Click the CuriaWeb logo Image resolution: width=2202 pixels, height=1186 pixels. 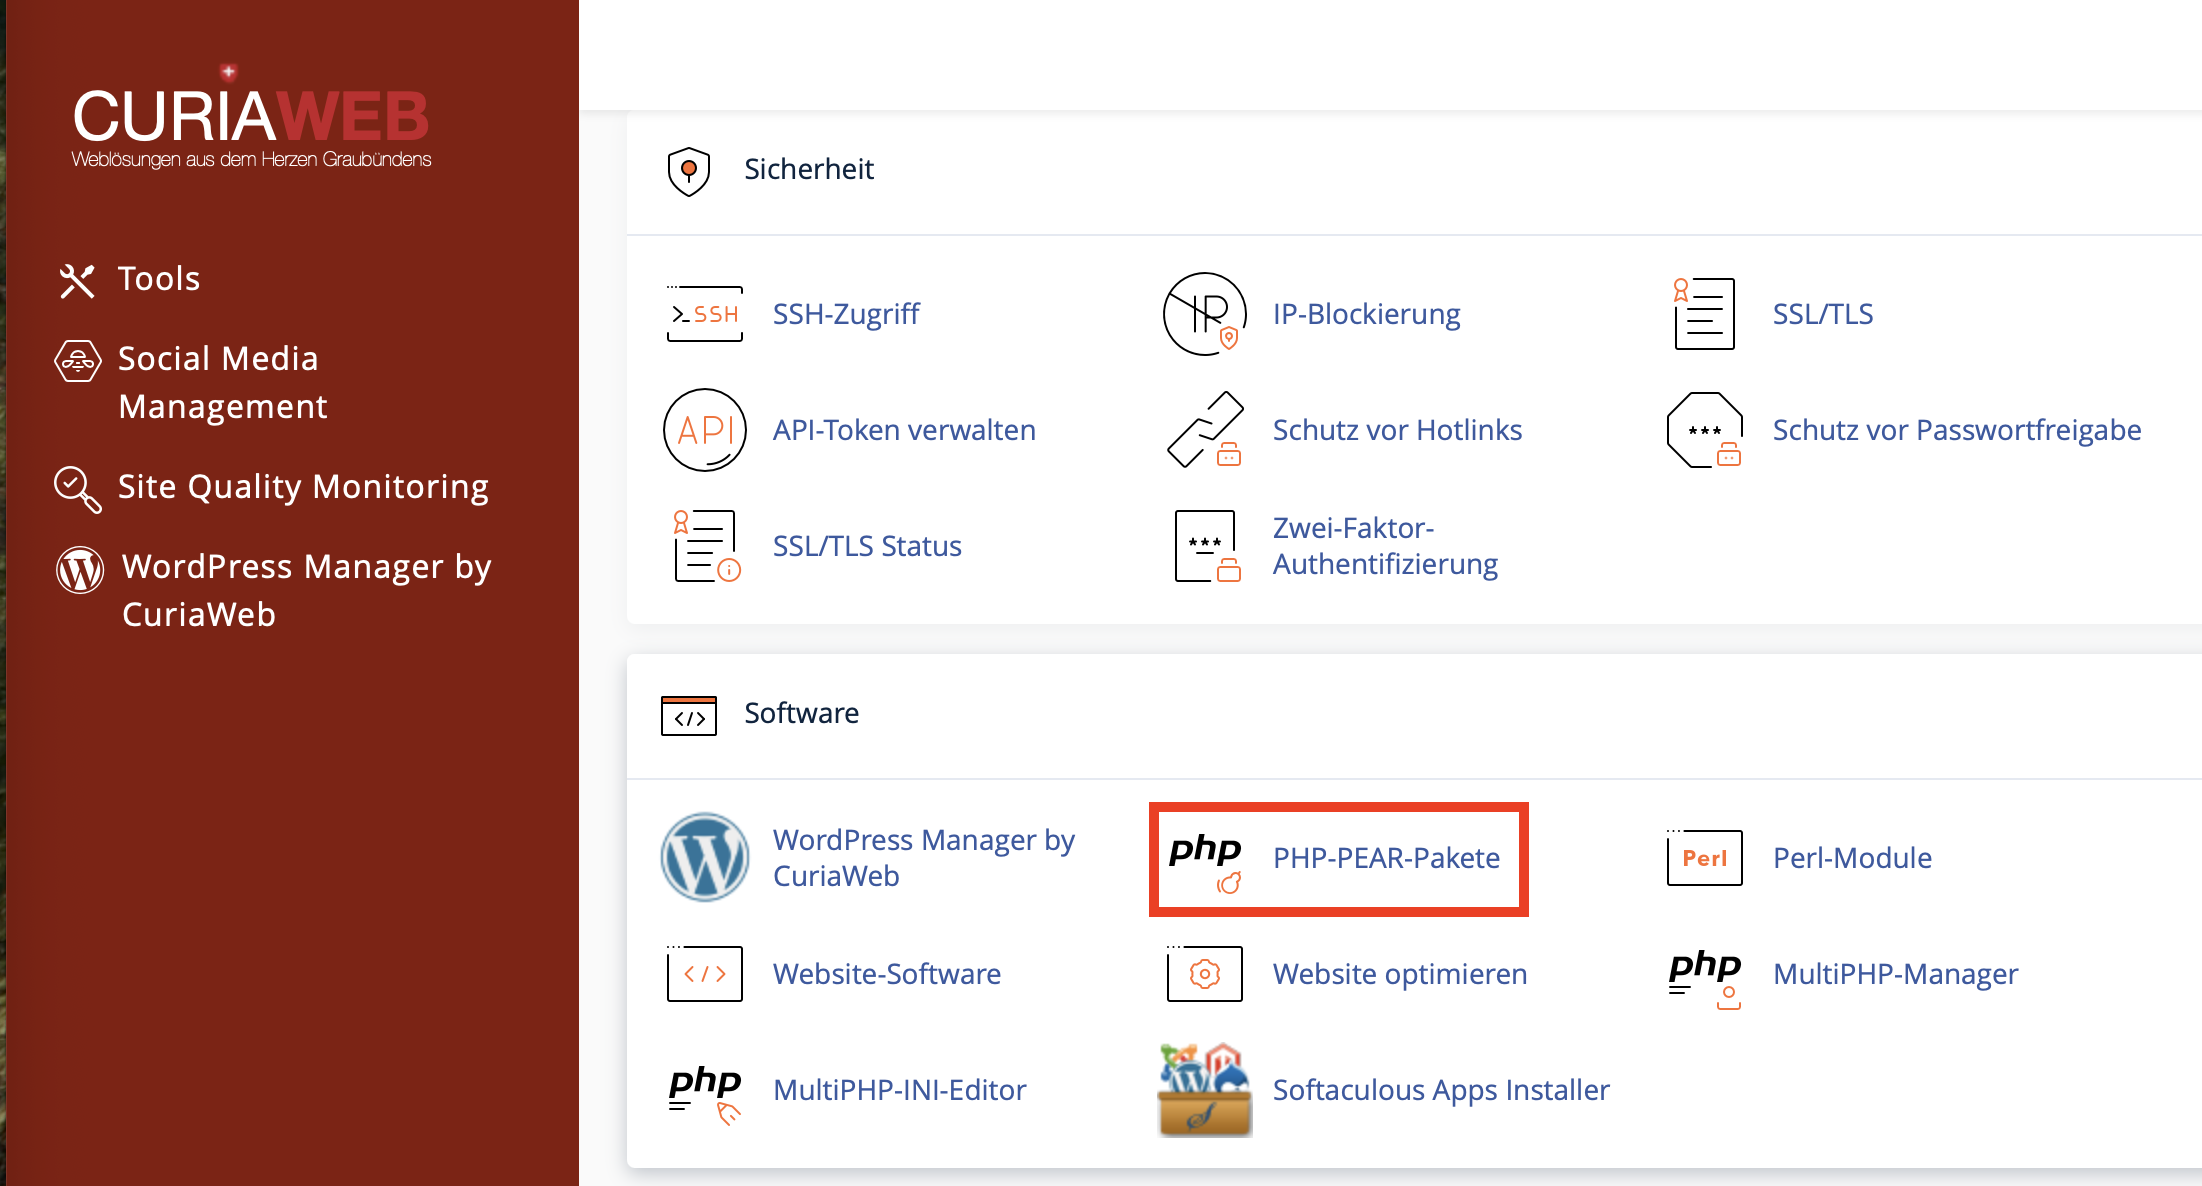pyautogui.click(x=251, y=118)
